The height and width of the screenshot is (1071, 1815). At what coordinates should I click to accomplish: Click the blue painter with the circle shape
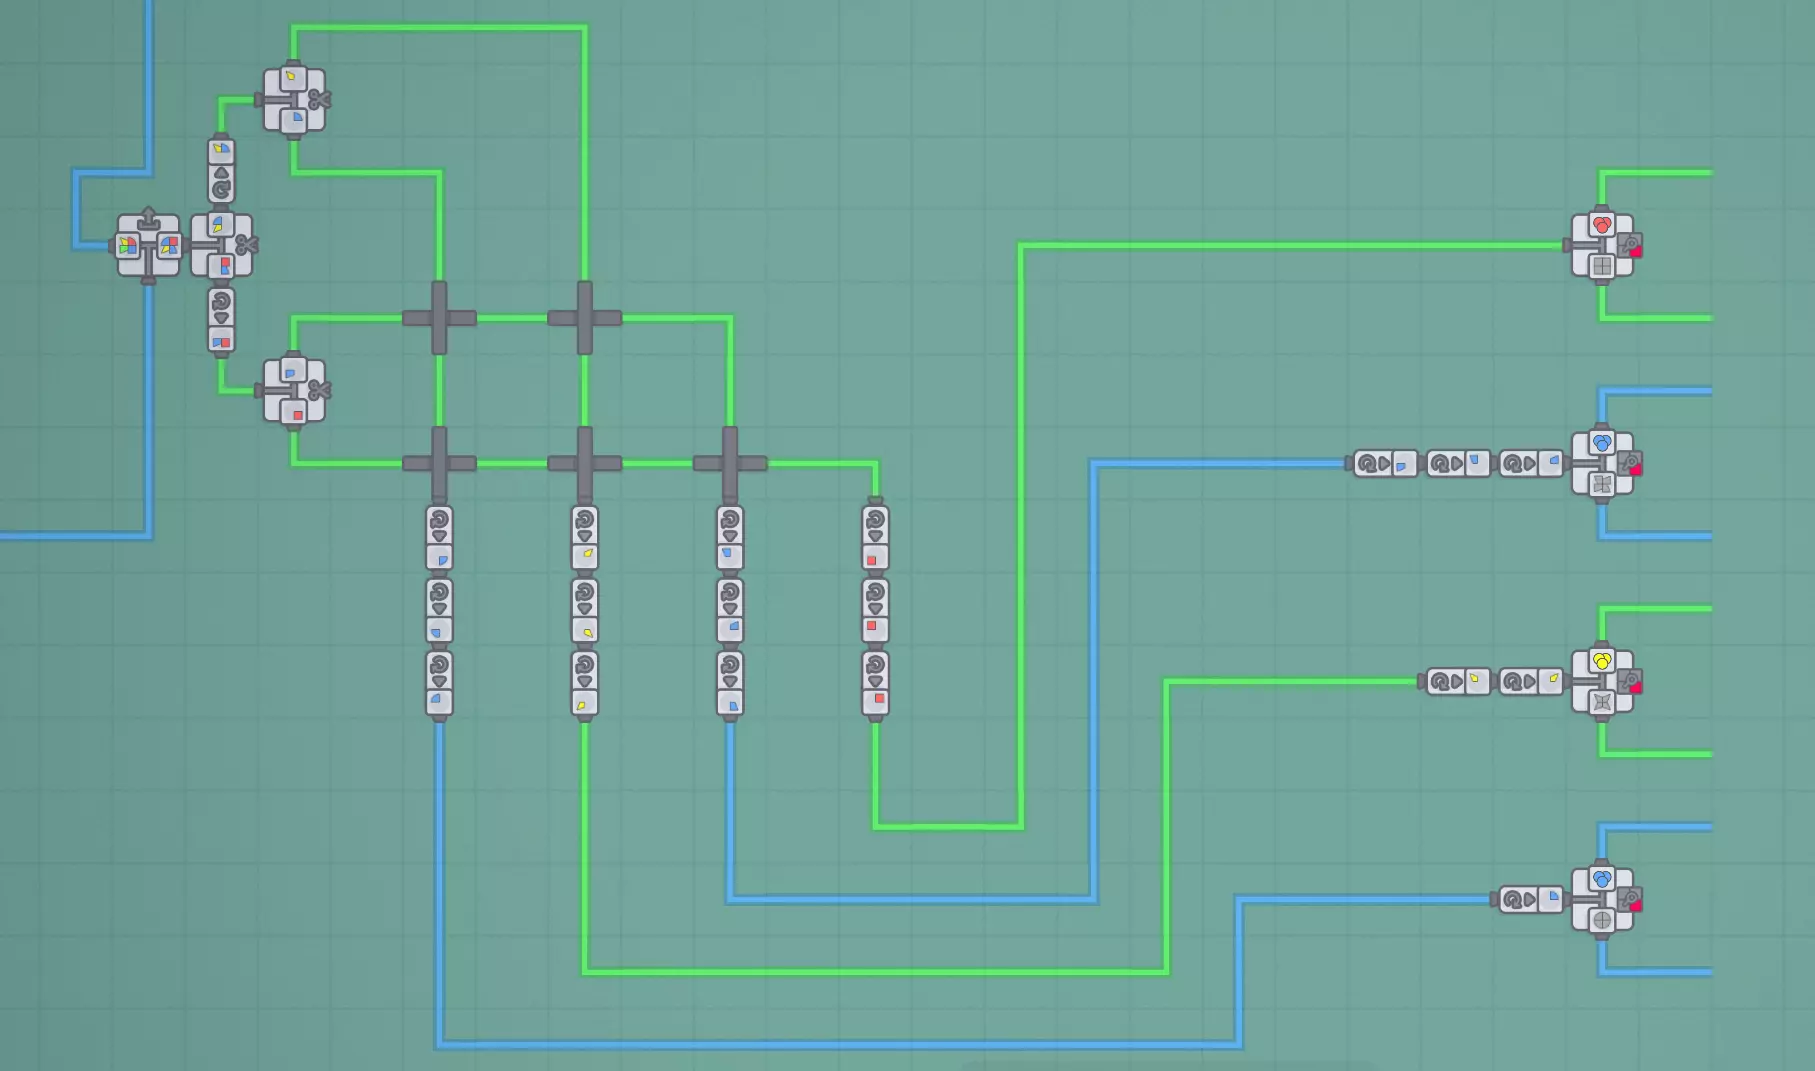click(x=1604, y=899)
